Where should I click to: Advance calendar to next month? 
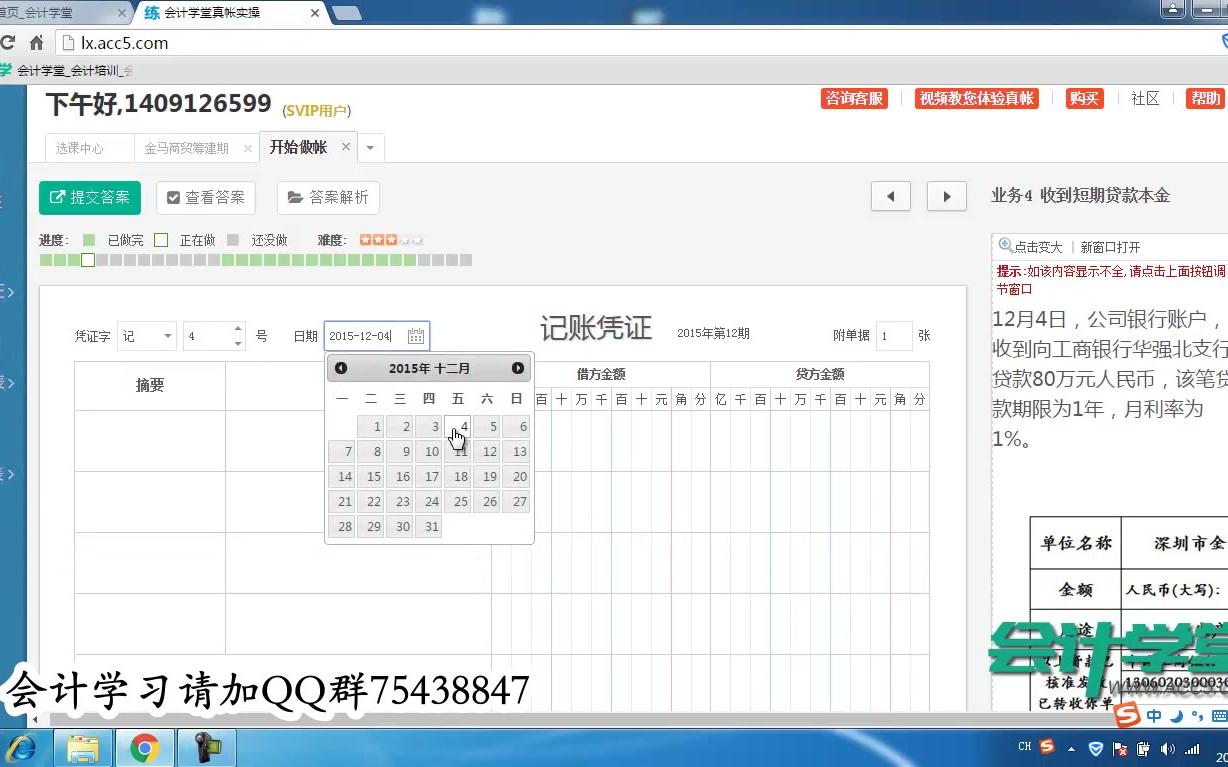coord(518,368)
